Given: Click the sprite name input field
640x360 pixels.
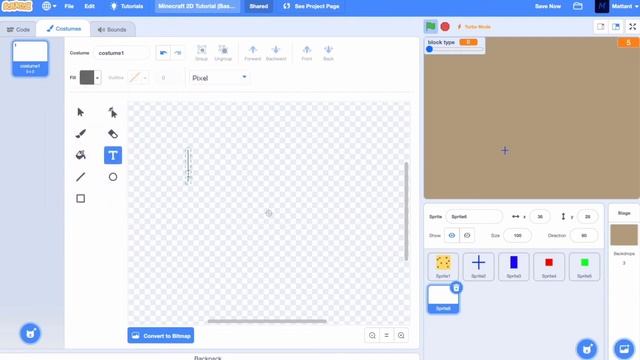Looking at the screenshot, I should tap(474, 216).
